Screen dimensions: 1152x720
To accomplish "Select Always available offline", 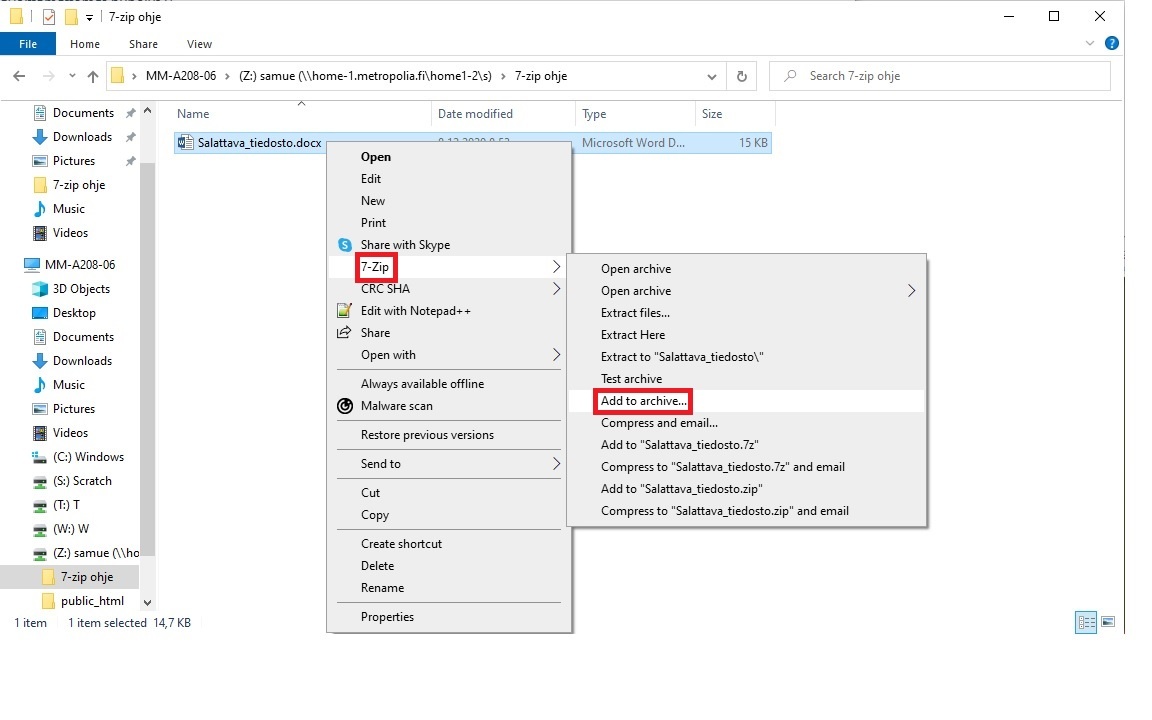I will click(x=422, y=384).
